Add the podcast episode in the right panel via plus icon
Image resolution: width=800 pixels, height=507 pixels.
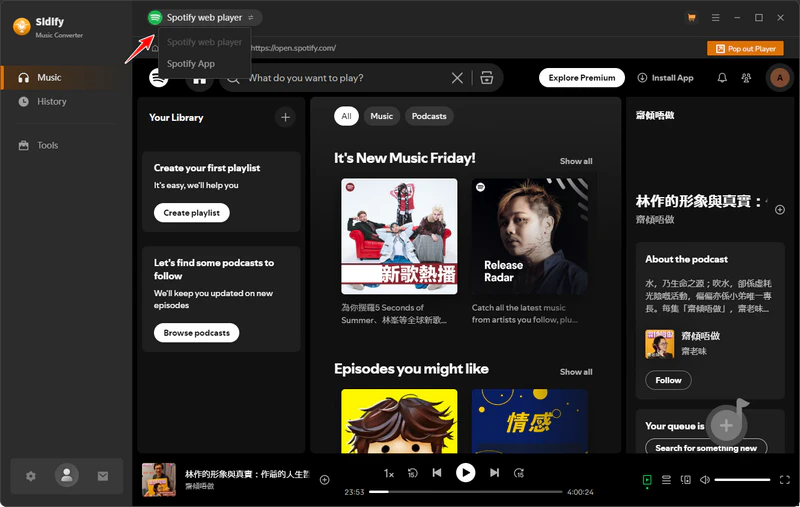(780, 210)
